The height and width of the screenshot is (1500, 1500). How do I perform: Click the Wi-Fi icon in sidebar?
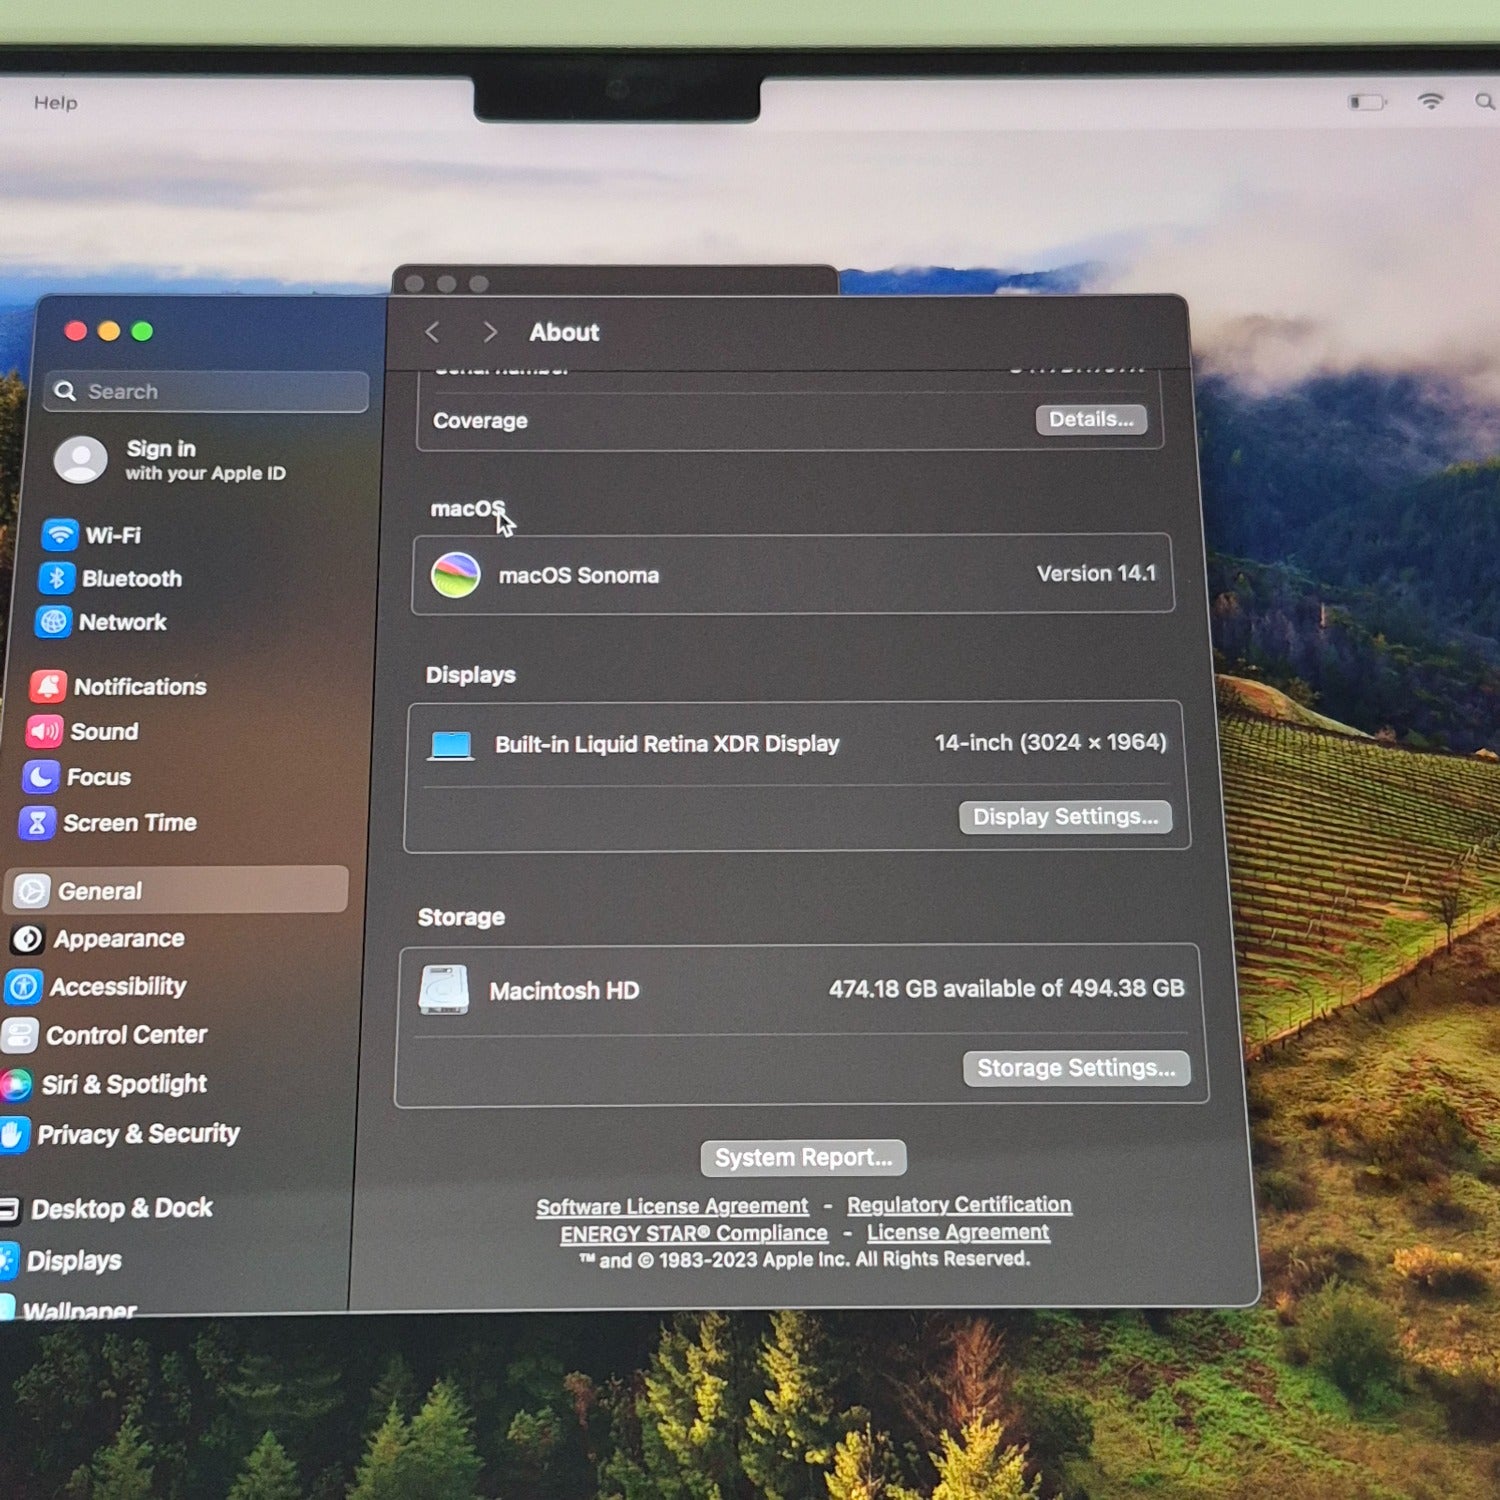coord(60,535)
